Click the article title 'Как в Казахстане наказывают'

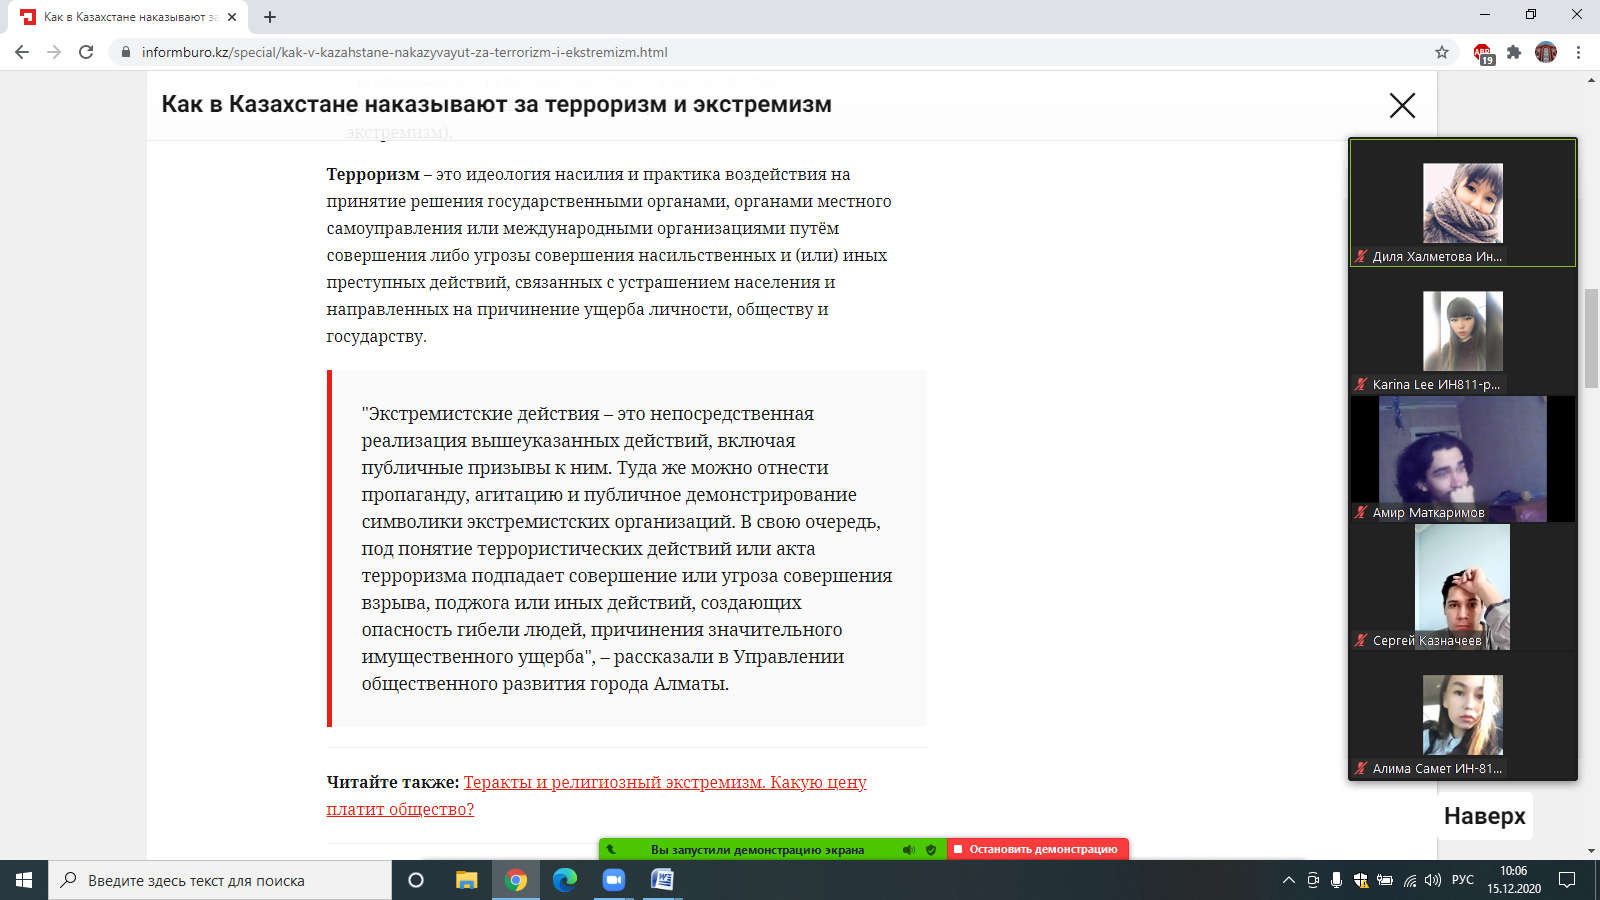(x=496, y=104)
